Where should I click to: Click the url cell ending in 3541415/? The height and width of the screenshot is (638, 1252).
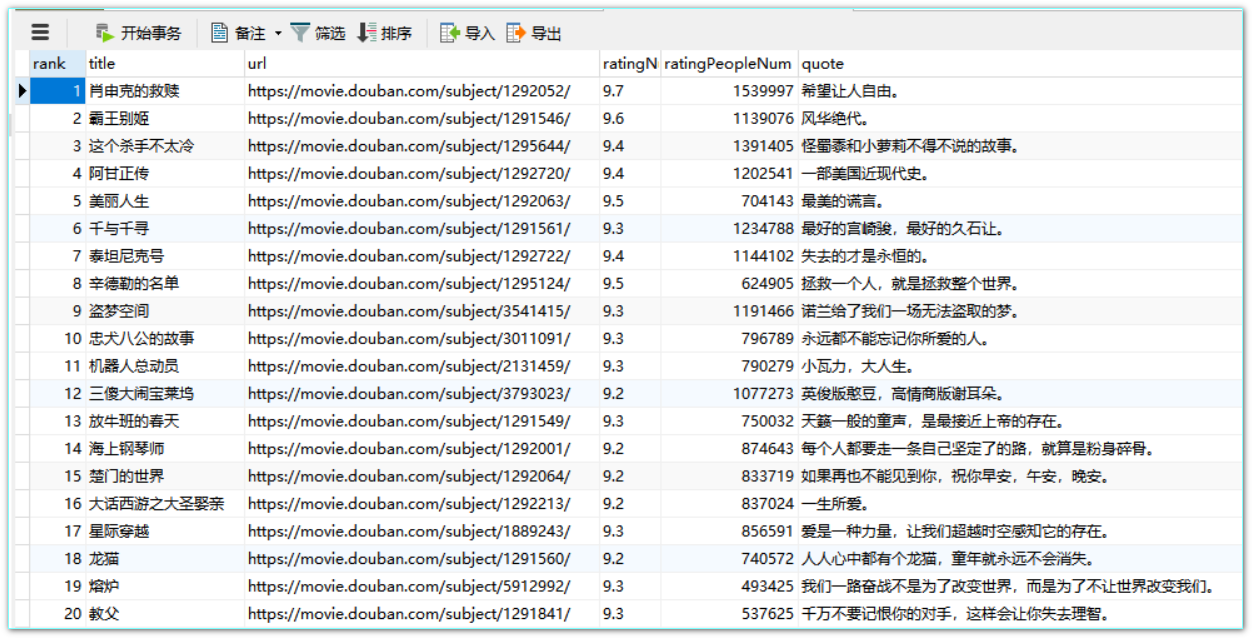tap(422, 311)
